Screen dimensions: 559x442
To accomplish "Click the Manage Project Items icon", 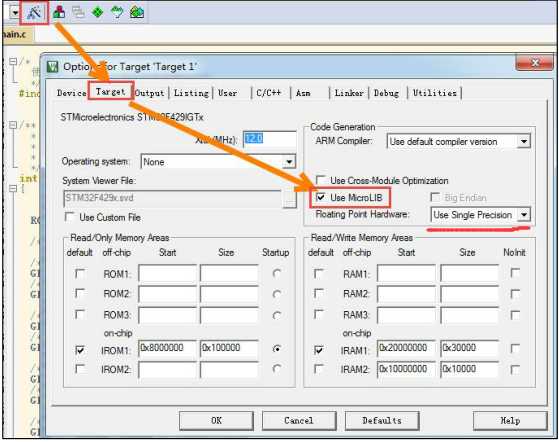I will pyautogui.click(x=59, y=12).
